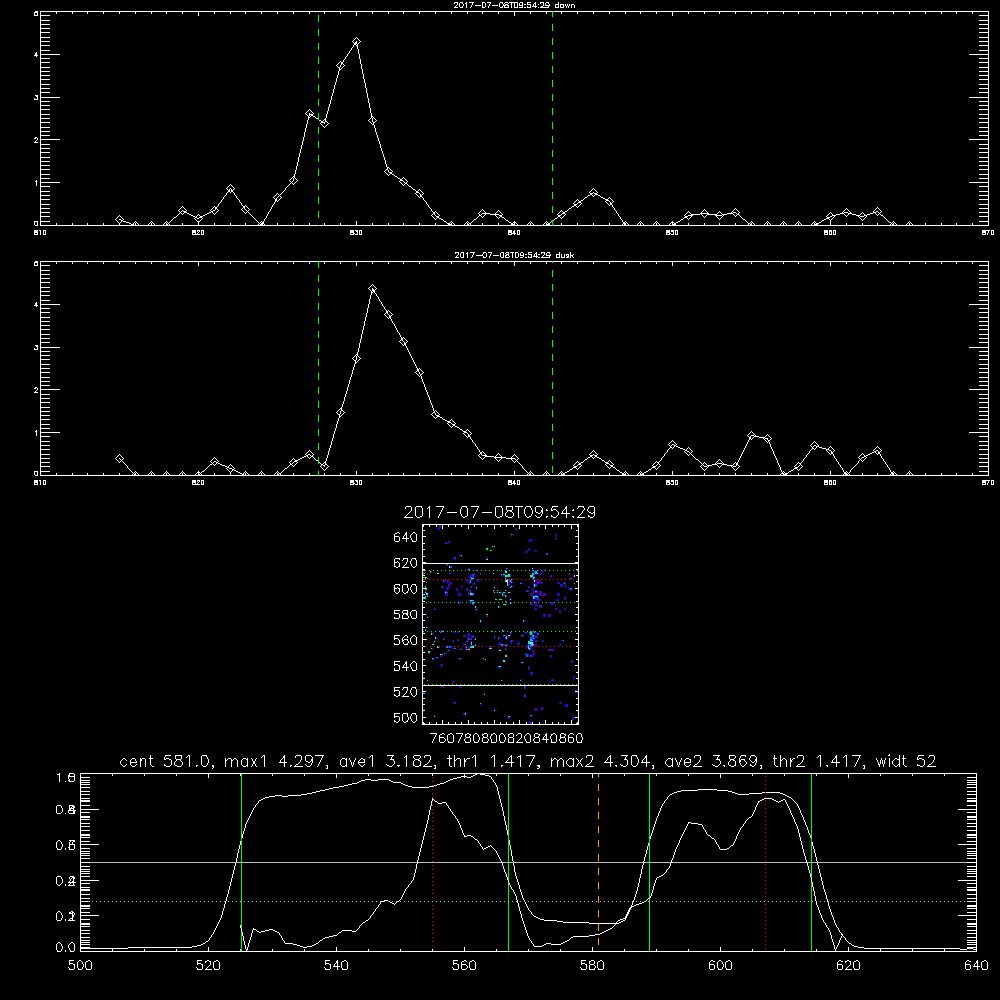Click x-axis label 580 on bottom plot

coord(592,966)
